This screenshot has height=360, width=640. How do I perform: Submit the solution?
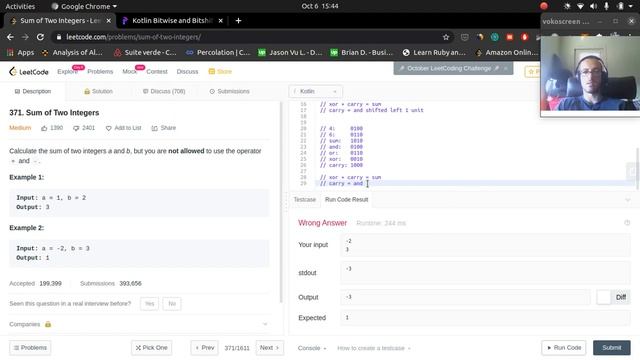tap(611, 348)
